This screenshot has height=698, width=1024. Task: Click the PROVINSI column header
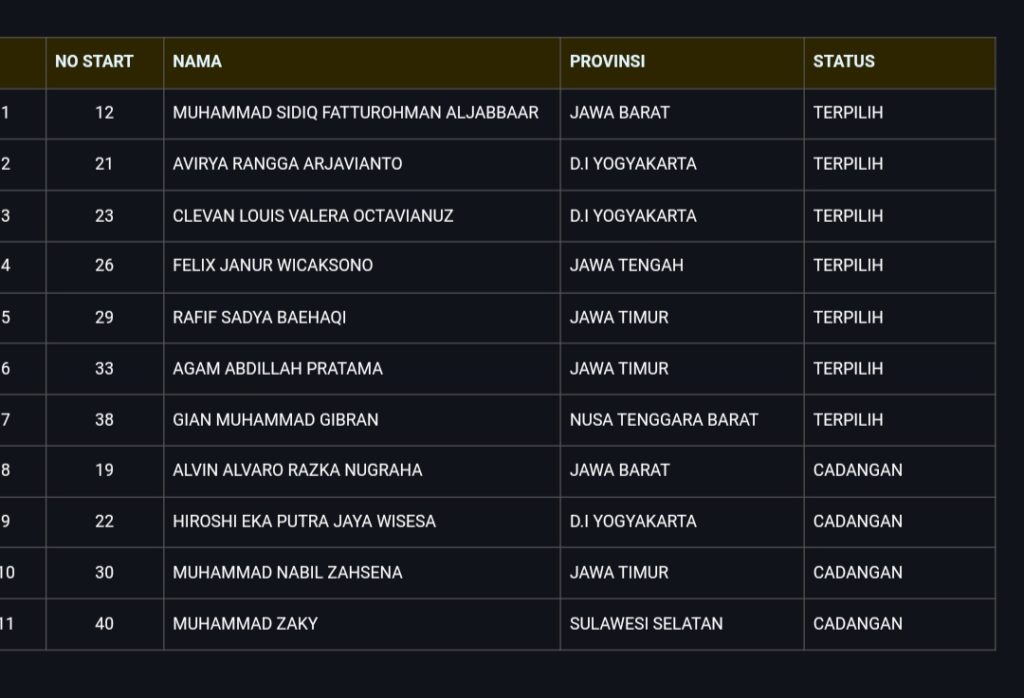[x=607, y=61]
